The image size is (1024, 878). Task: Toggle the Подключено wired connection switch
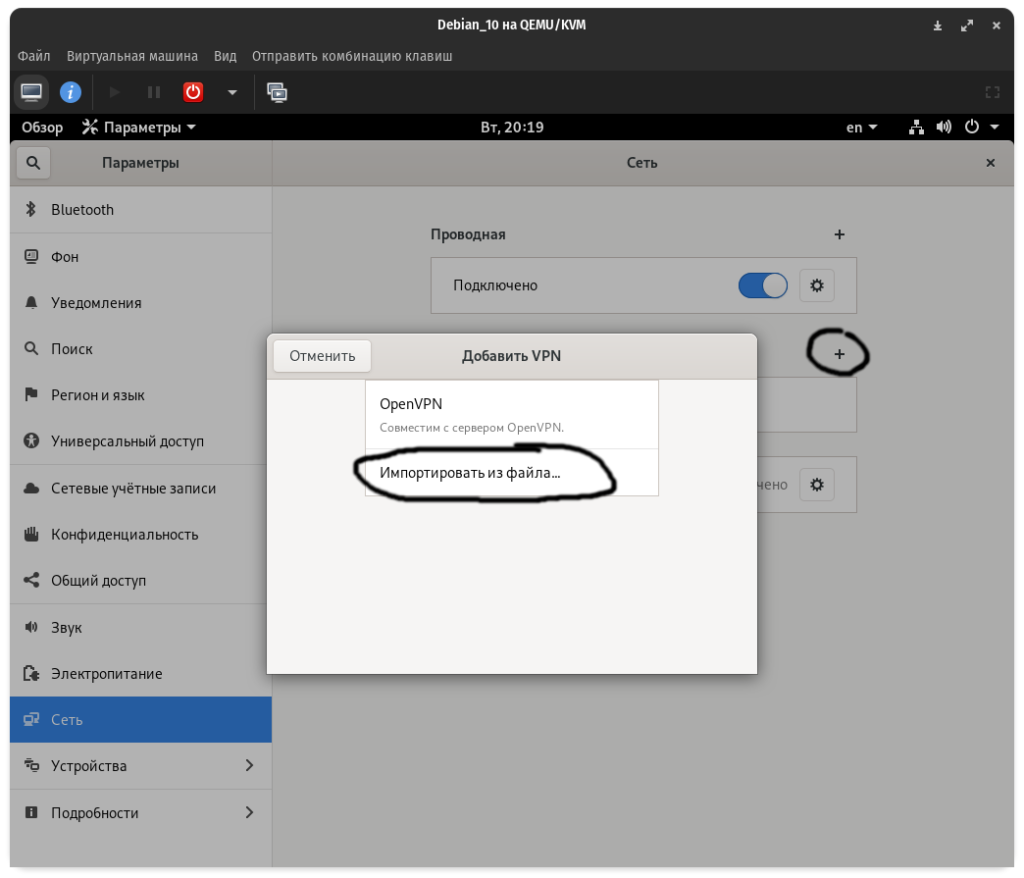[763, 285]
